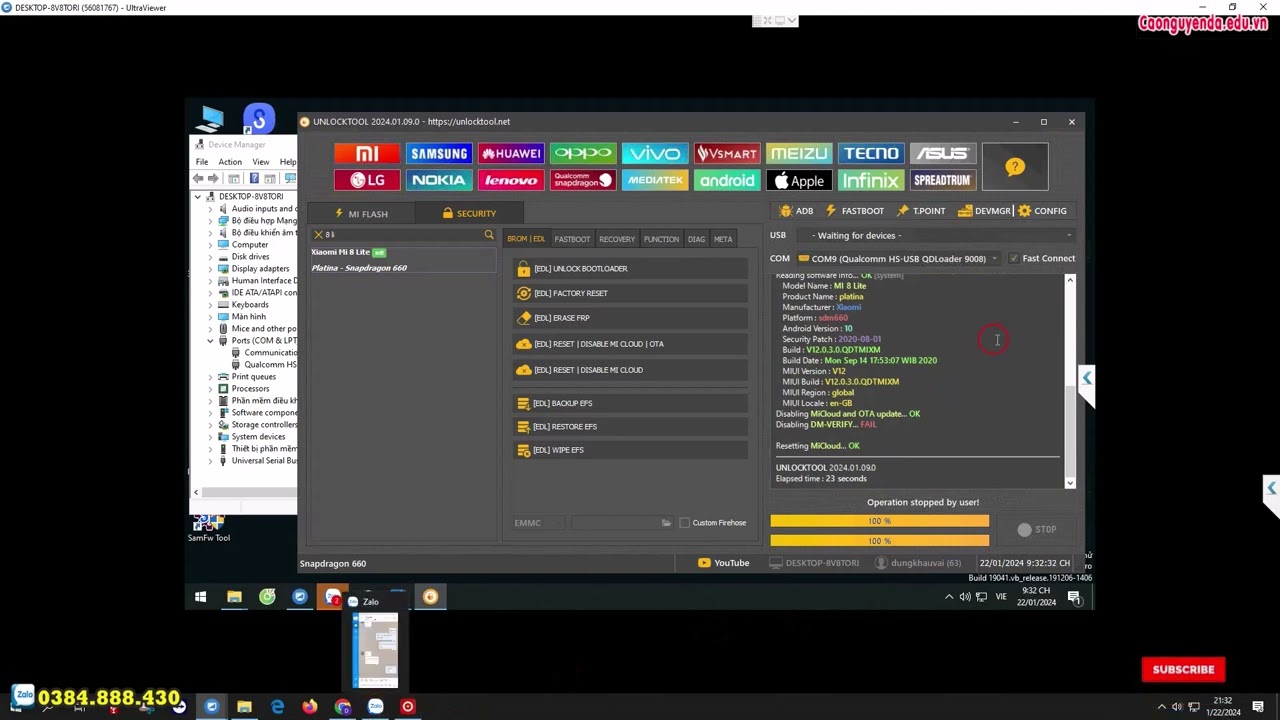Open the side panel arrow beside log
Viewport: 1280px width, 720px height.
pyautogui.click(x=1087, y=378)
